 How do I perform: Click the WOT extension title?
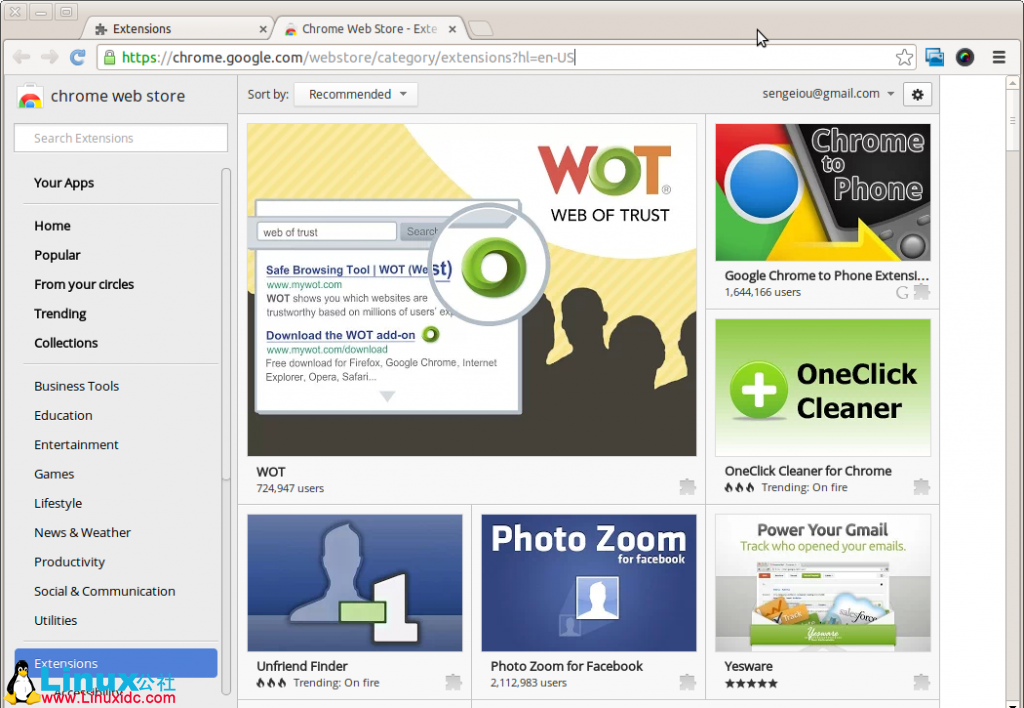[x=271, y=472]
